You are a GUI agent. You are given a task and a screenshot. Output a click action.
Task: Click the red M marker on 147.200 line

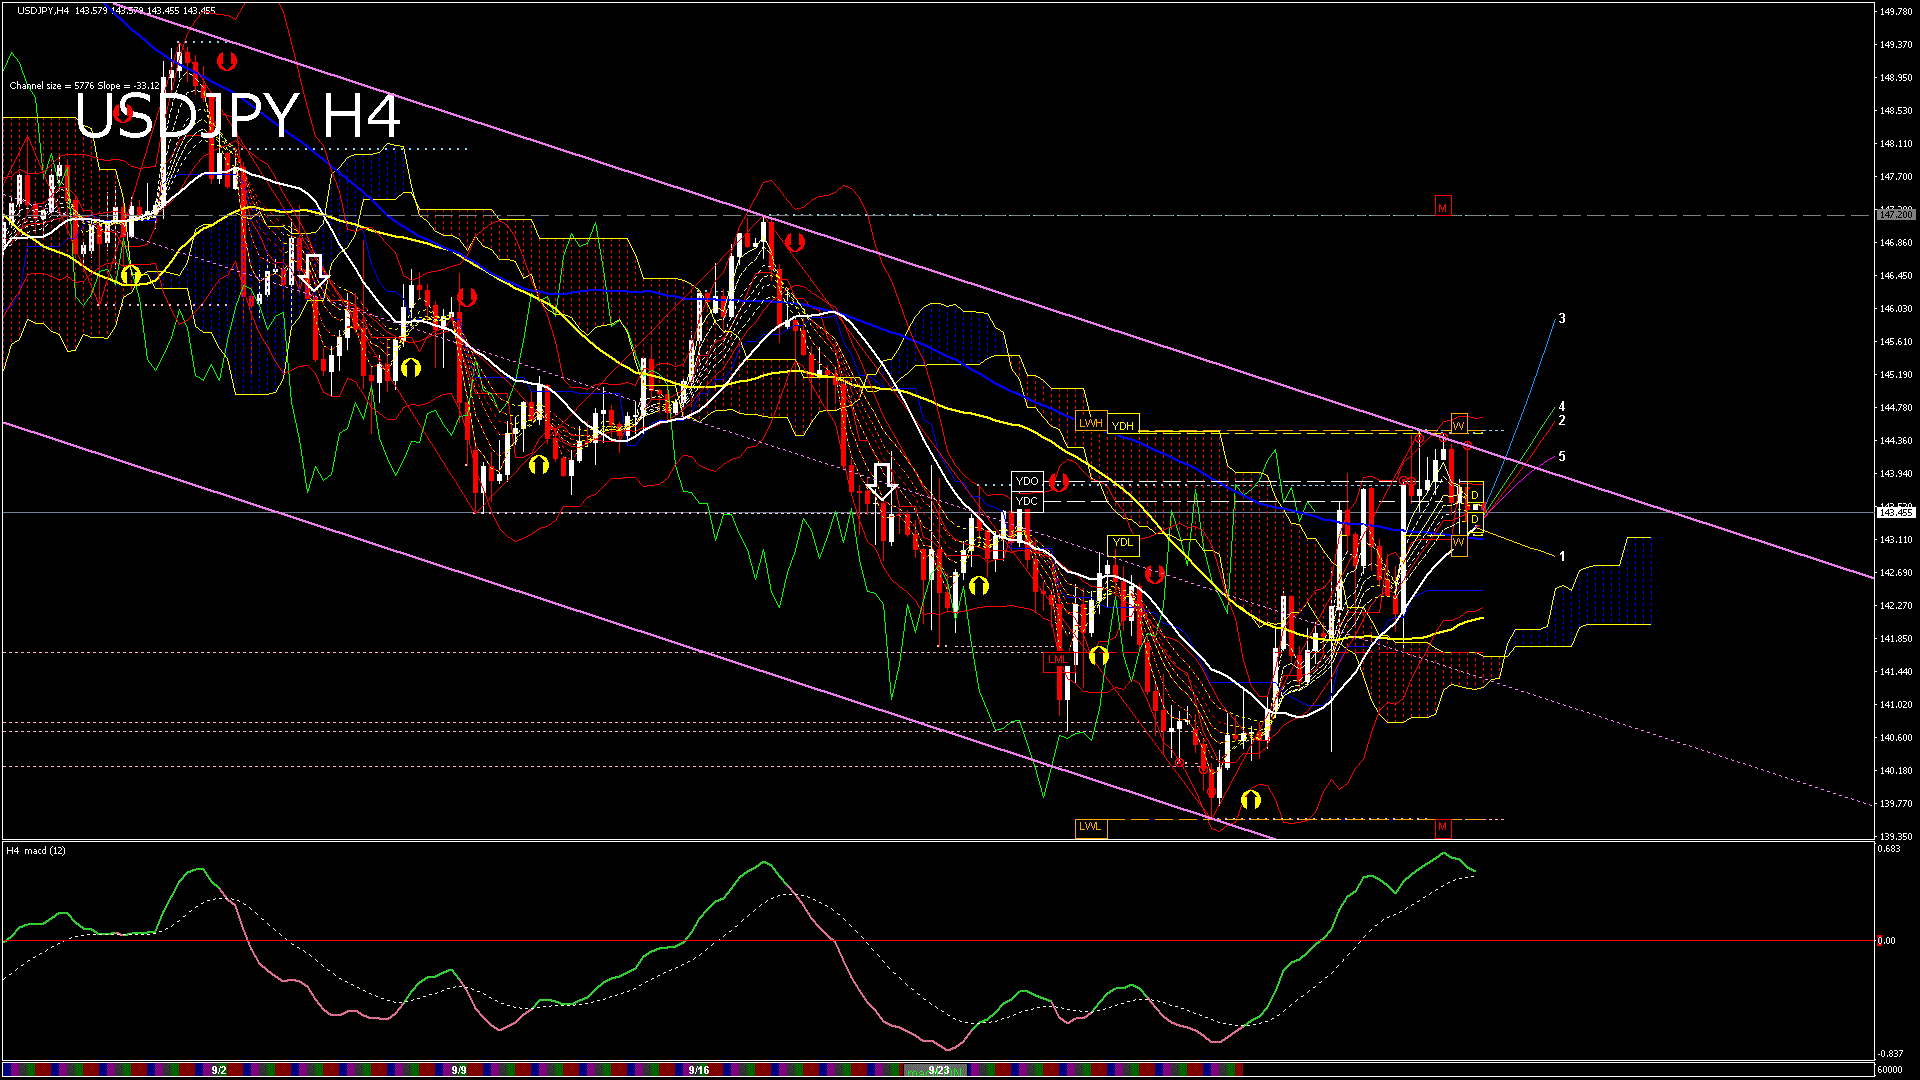(1442, 207)
